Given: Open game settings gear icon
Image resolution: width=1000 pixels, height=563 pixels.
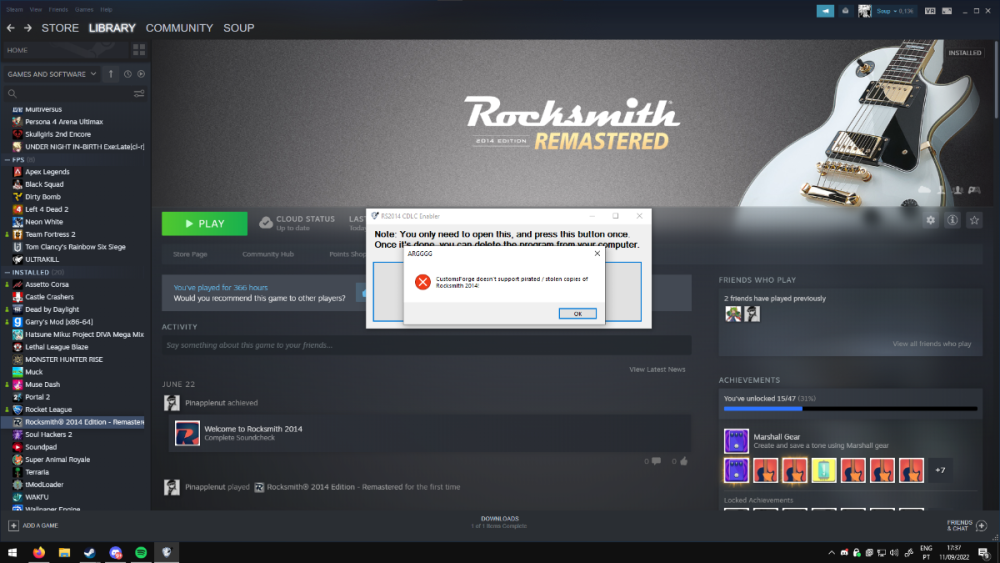Looking at the screenshot, I should pyautogui.click(x=930, y=220).
